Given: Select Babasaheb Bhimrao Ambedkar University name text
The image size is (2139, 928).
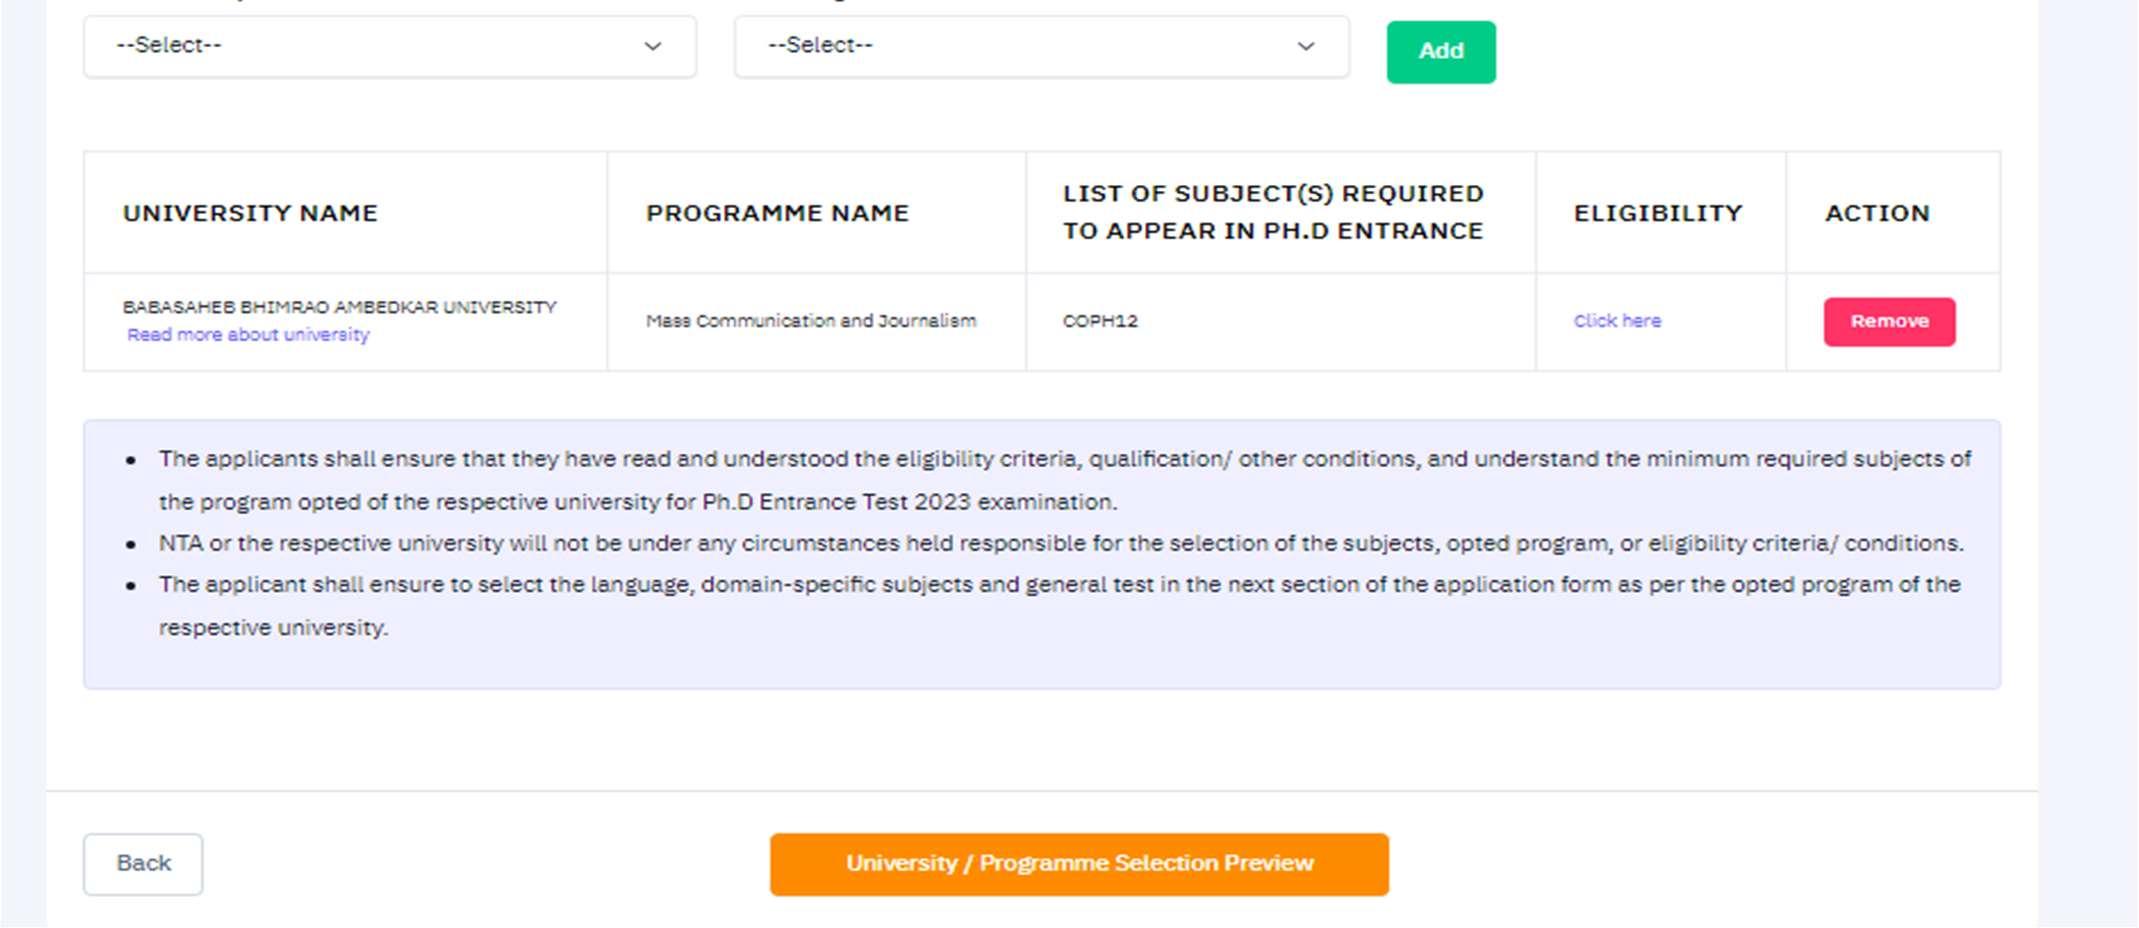Looking at the screenshot, I should tap(339, 307).
